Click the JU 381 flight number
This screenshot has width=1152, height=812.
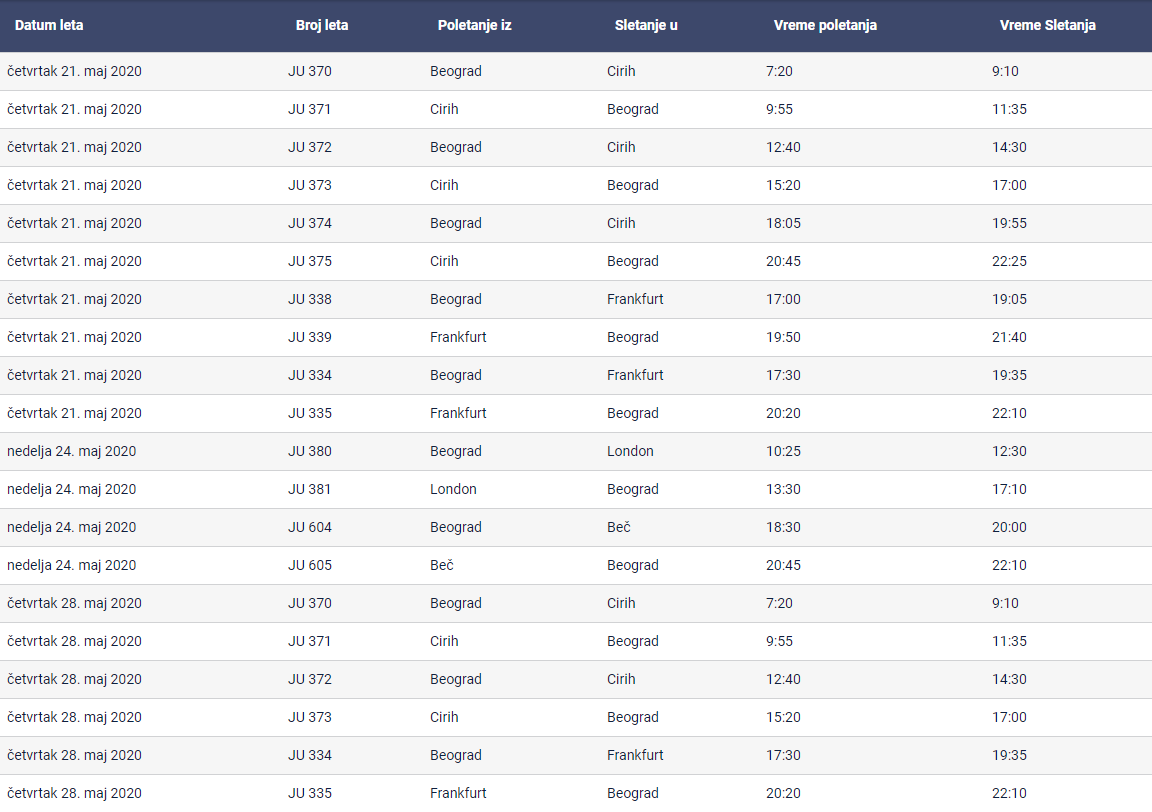point(310,489)
